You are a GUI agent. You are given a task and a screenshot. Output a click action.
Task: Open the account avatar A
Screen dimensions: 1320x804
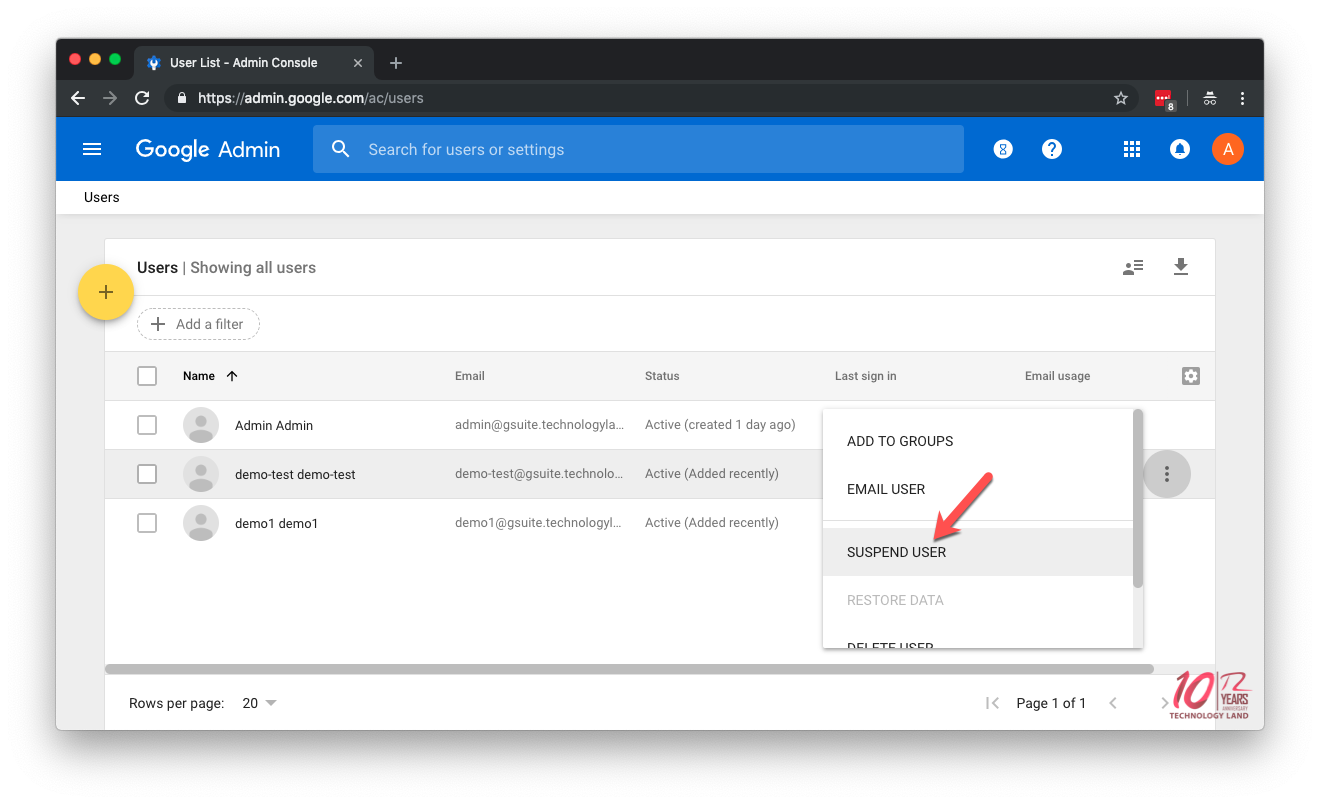[x=1228, y=149]
